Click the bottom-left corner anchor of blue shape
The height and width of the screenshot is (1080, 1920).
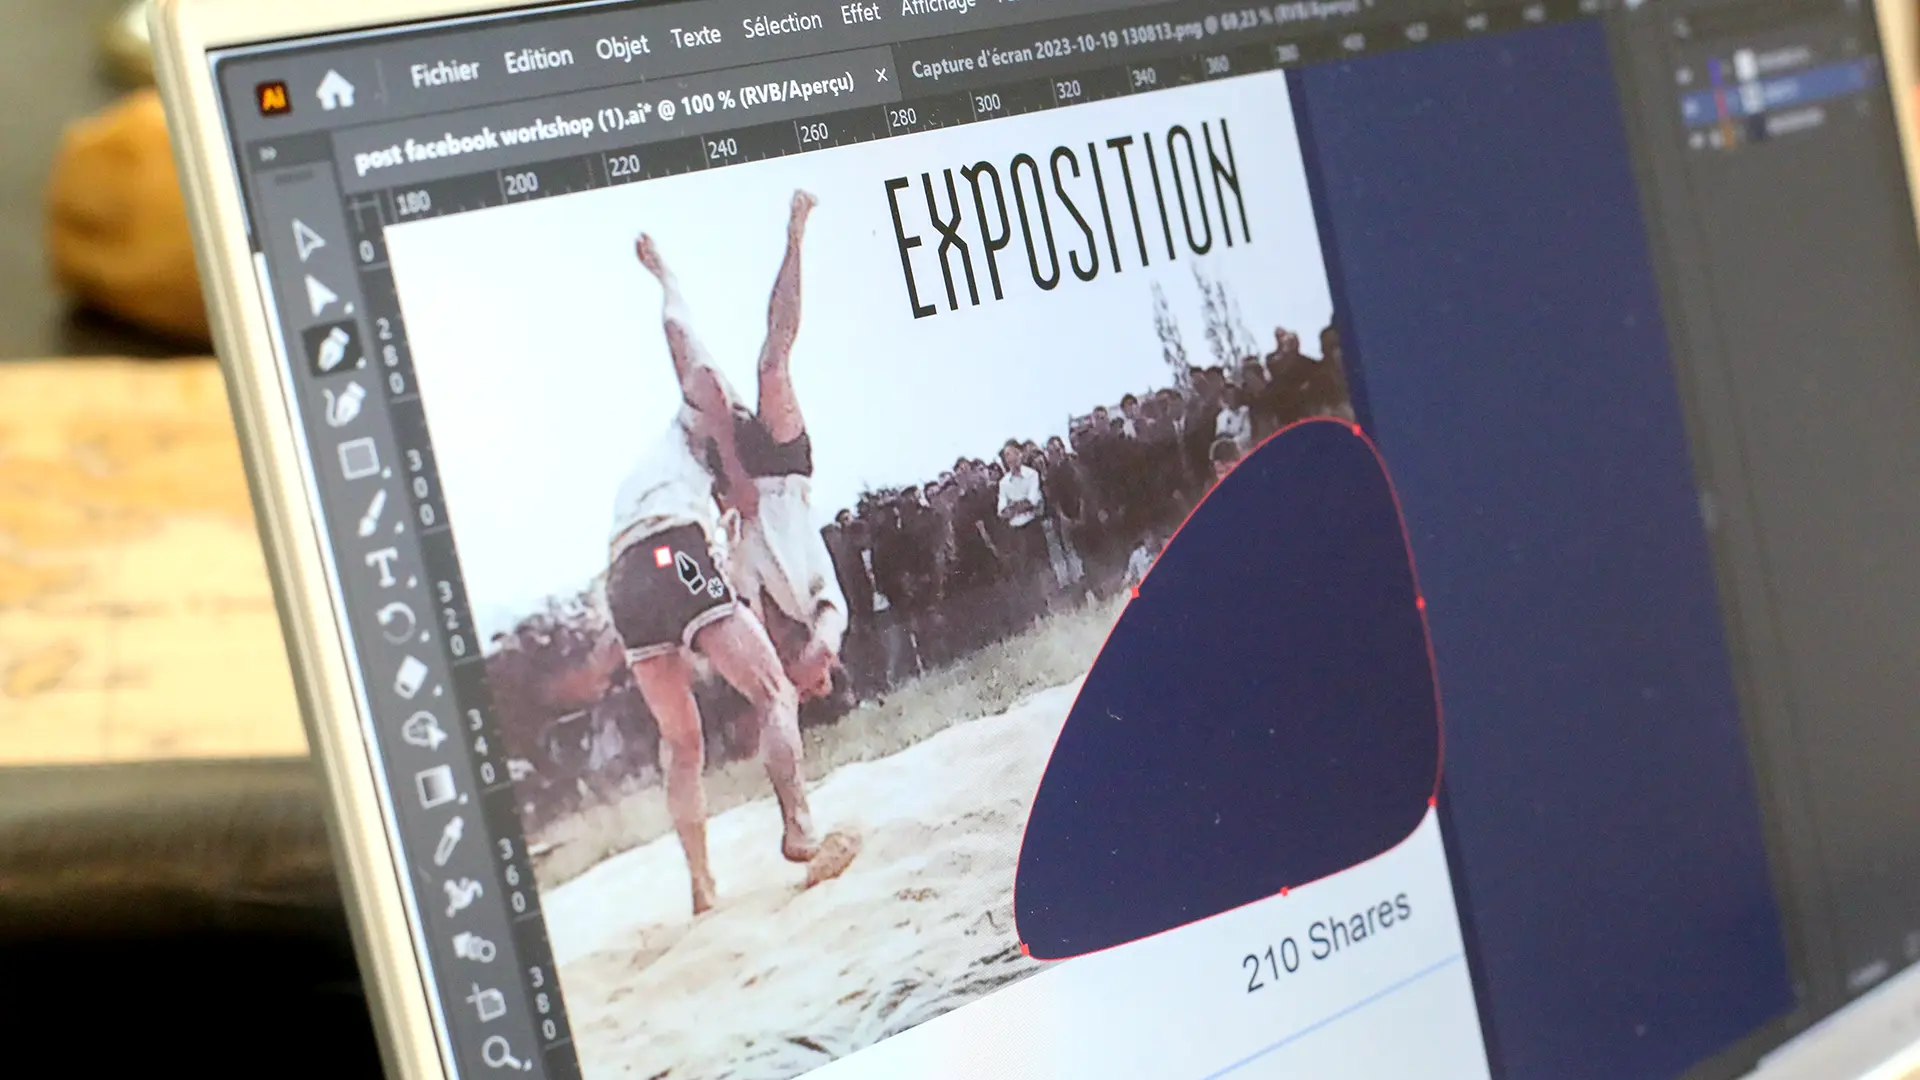[1023, 948]
